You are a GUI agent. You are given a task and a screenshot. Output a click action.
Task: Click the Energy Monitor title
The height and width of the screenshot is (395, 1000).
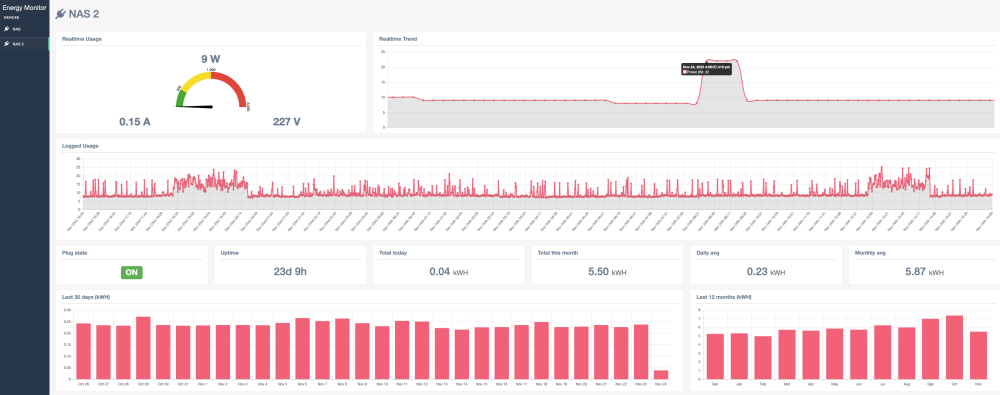click(x=24, y=8)
